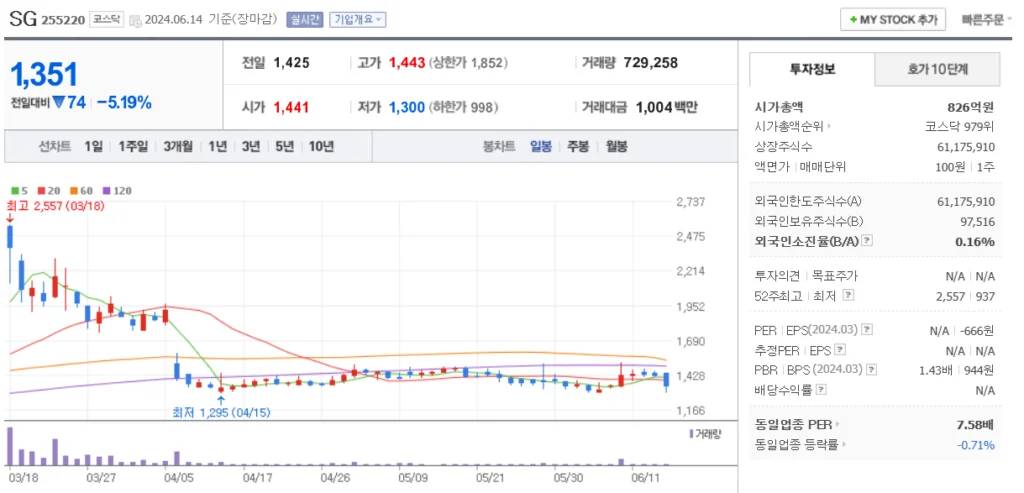
Task: Click the change rate -5.19%
Action: tap(124, 103)
